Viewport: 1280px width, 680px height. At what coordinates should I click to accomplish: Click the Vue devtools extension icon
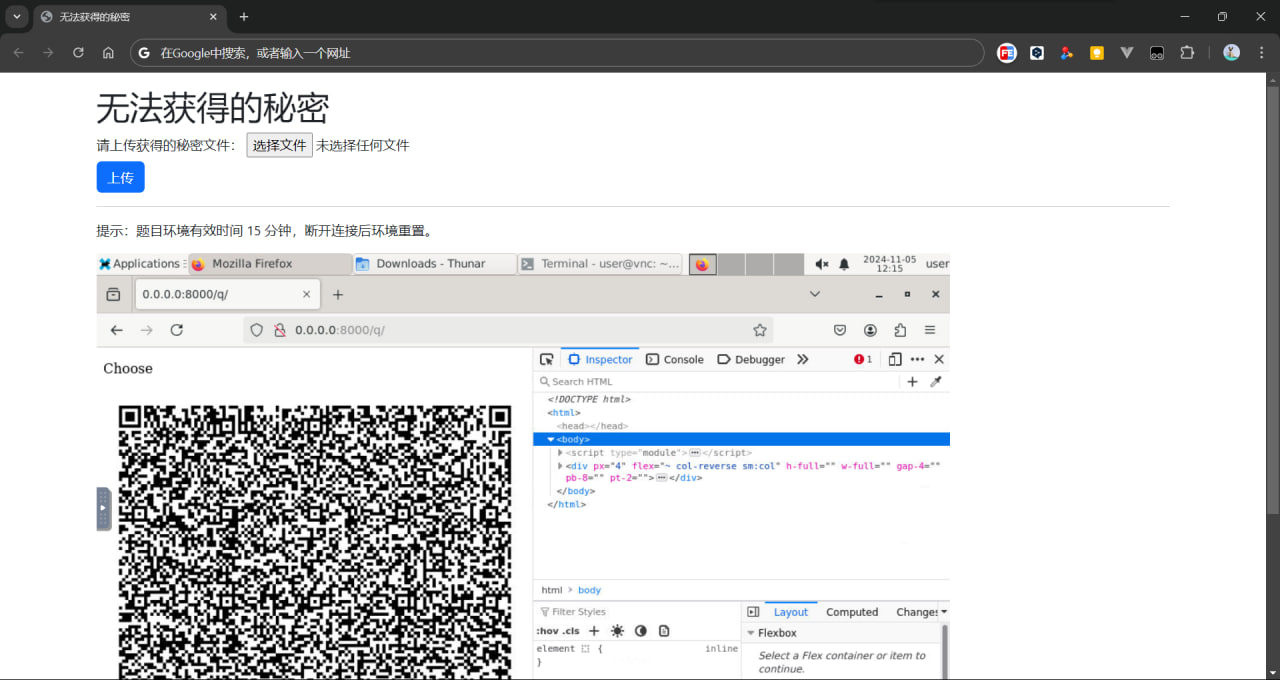click(x=1127, y=53)
